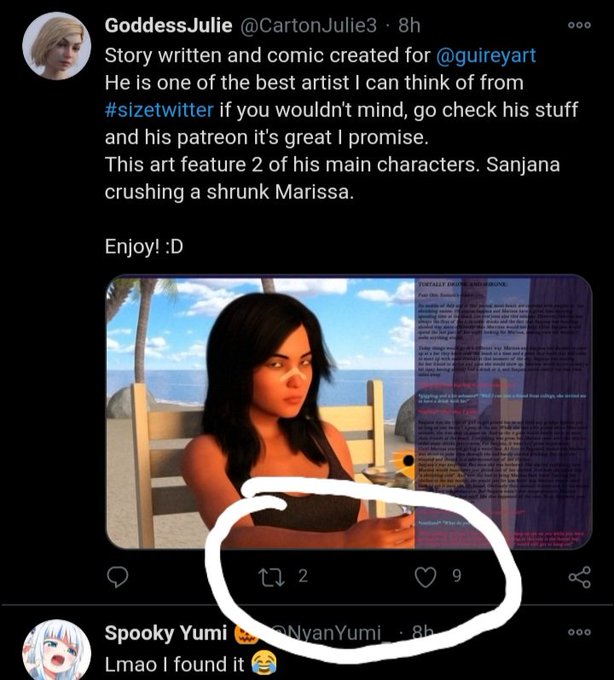Screen dimensions: 614x680
Task: Open GoddessJulie's profile avatar
Action: pyautogui.click(x=57, y=46)
